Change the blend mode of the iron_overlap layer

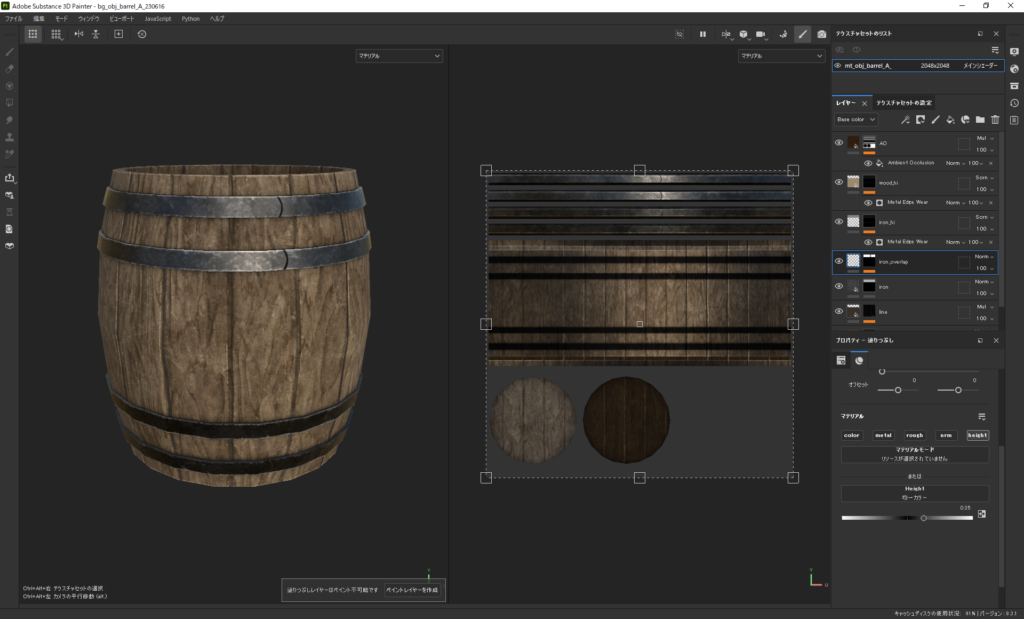[983, 257]
